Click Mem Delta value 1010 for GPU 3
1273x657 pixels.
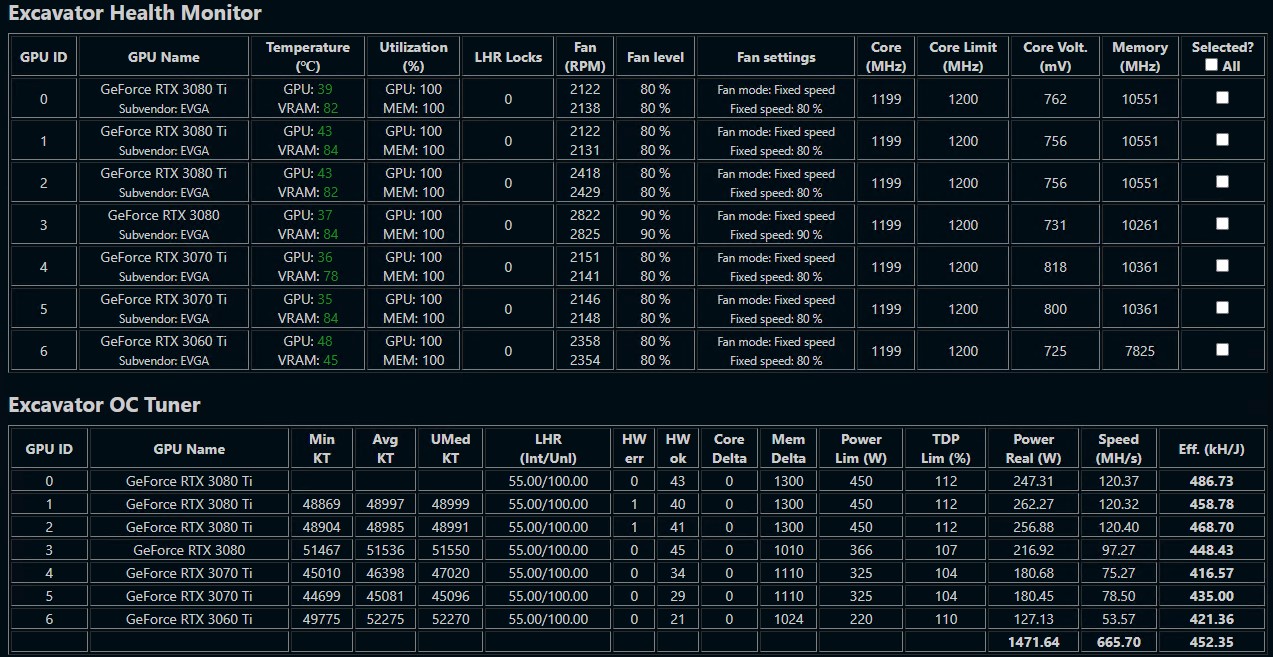pyautogui.click(x=788, y=550)
